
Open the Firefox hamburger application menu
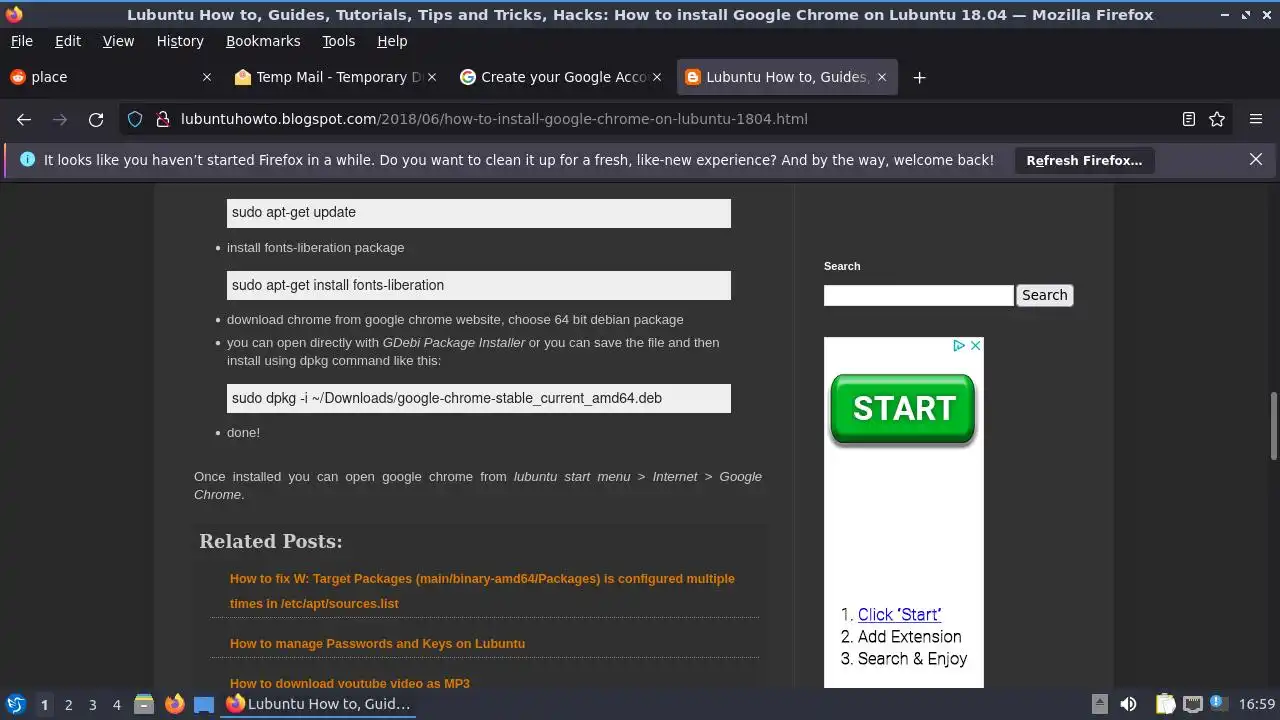point(1256,119)
